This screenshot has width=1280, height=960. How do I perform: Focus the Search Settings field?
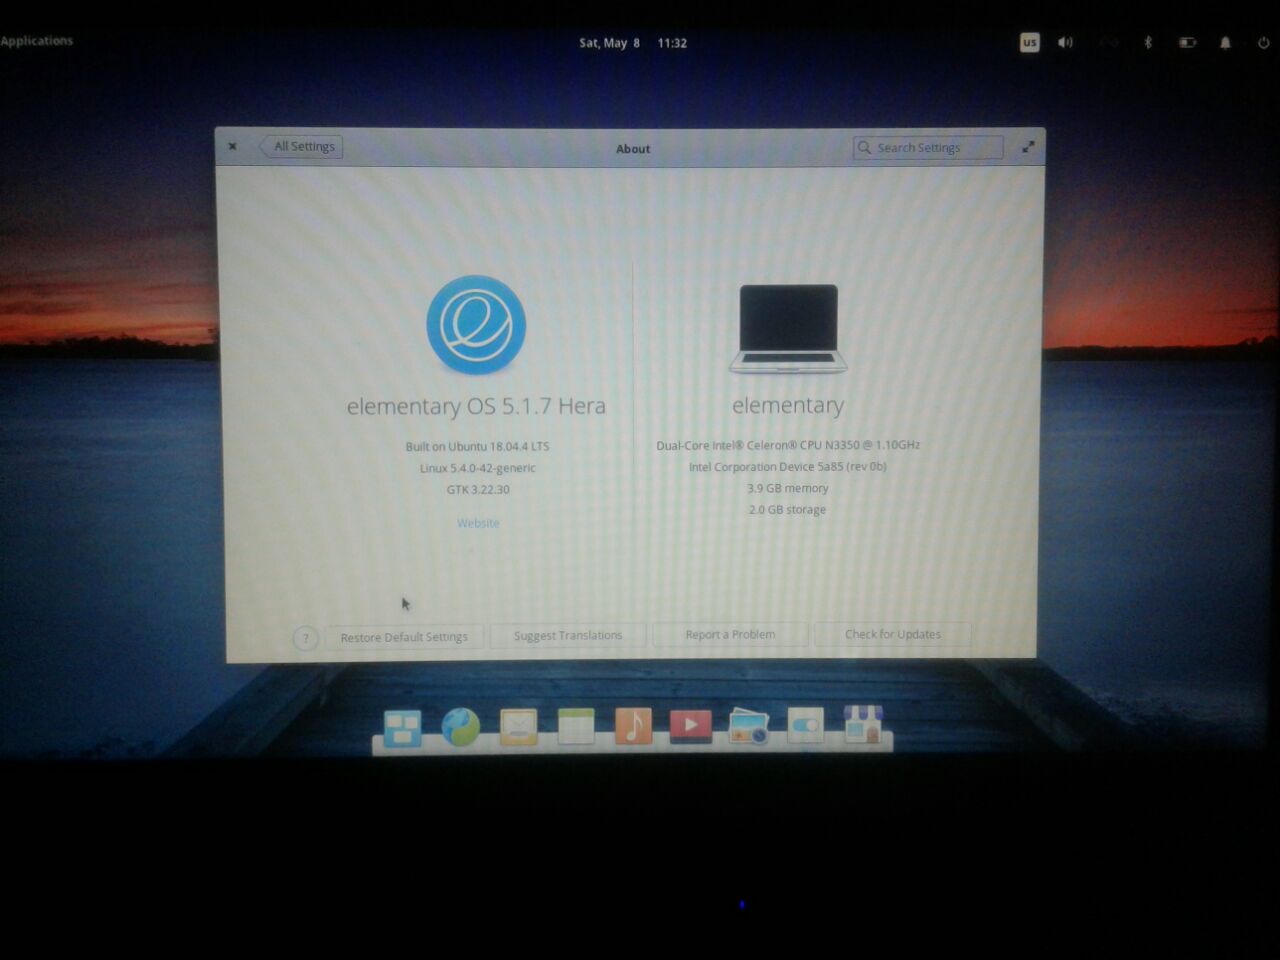pos(928,147)
